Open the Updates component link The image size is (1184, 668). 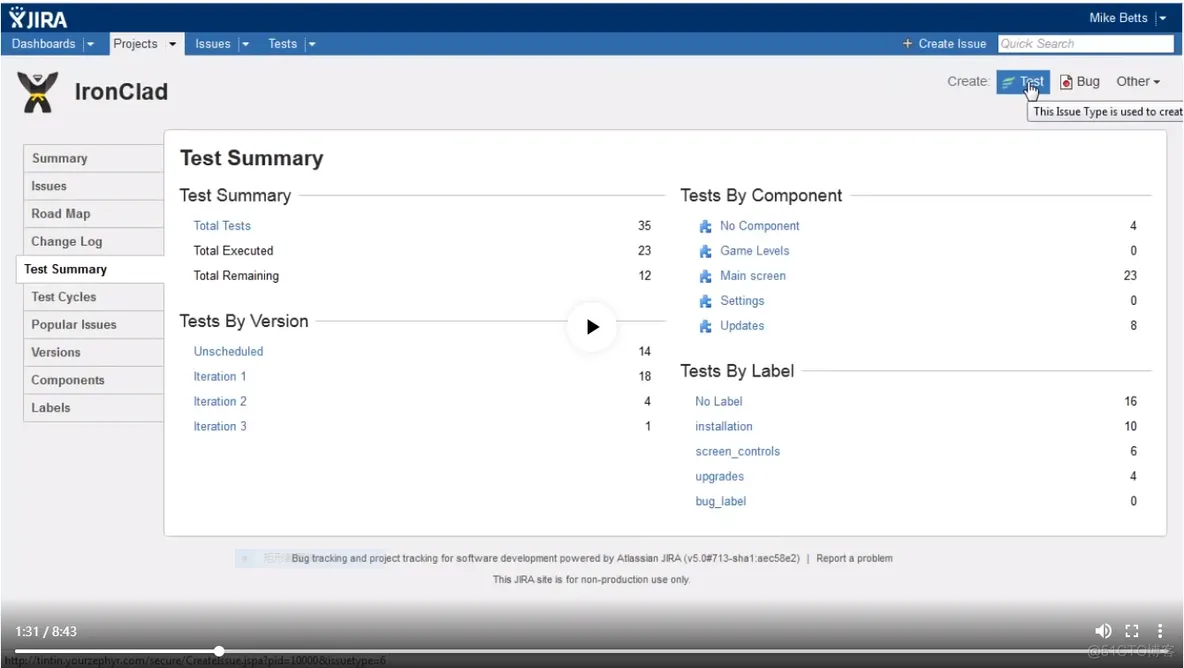742,325
